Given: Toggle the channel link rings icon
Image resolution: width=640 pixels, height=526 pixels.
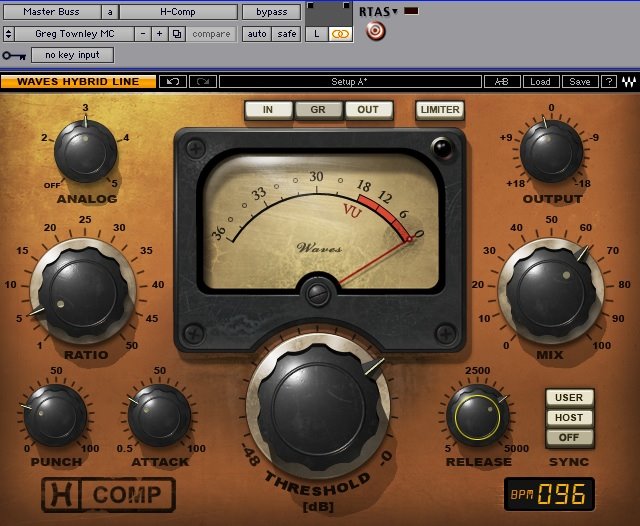Looking at the screenshot, I should pos(340,34).
